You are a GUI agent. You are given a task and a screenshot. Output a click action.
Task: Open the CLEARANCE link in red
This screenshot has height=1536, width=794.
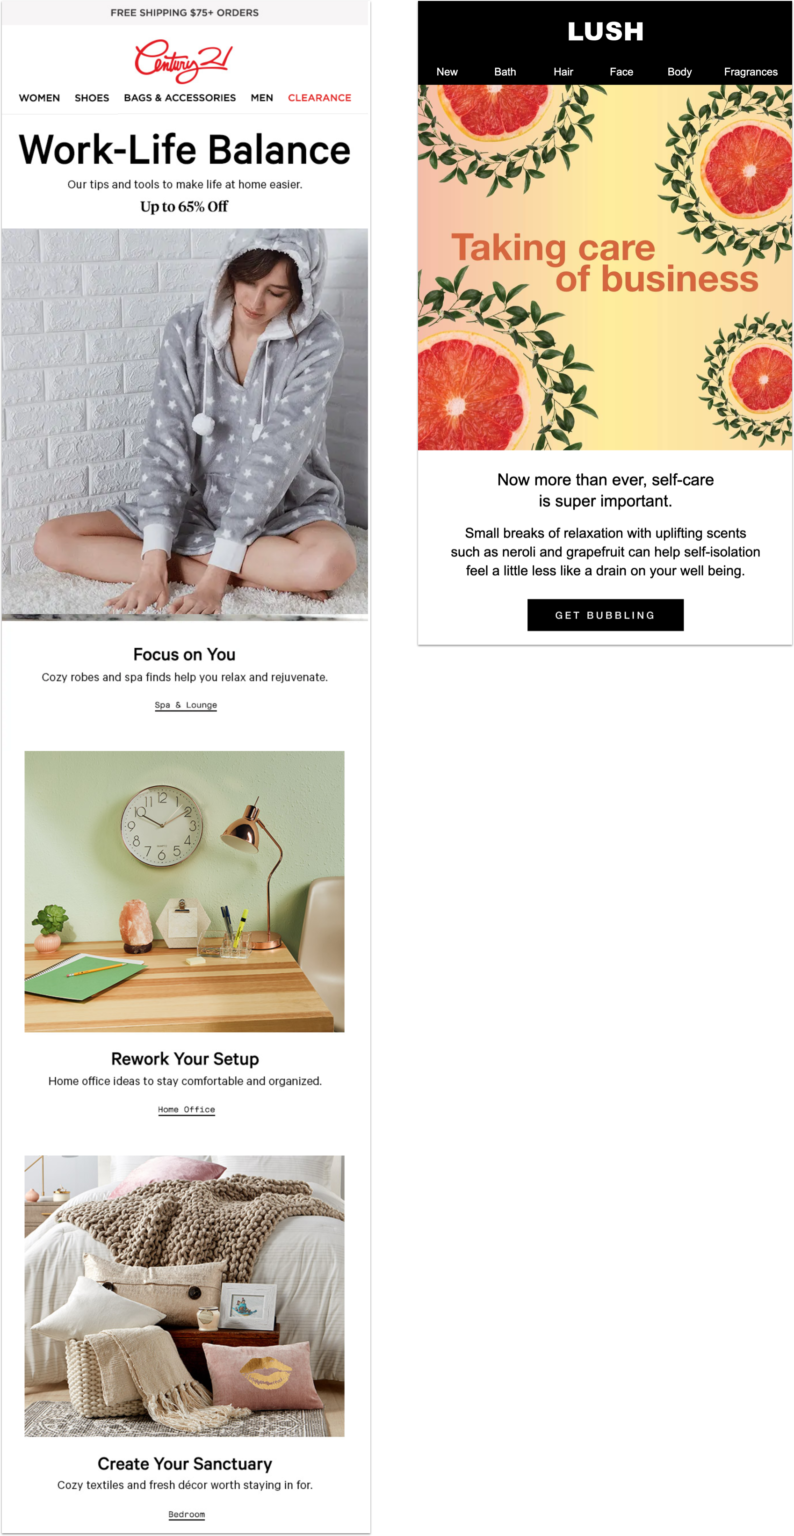pos(319,98)
